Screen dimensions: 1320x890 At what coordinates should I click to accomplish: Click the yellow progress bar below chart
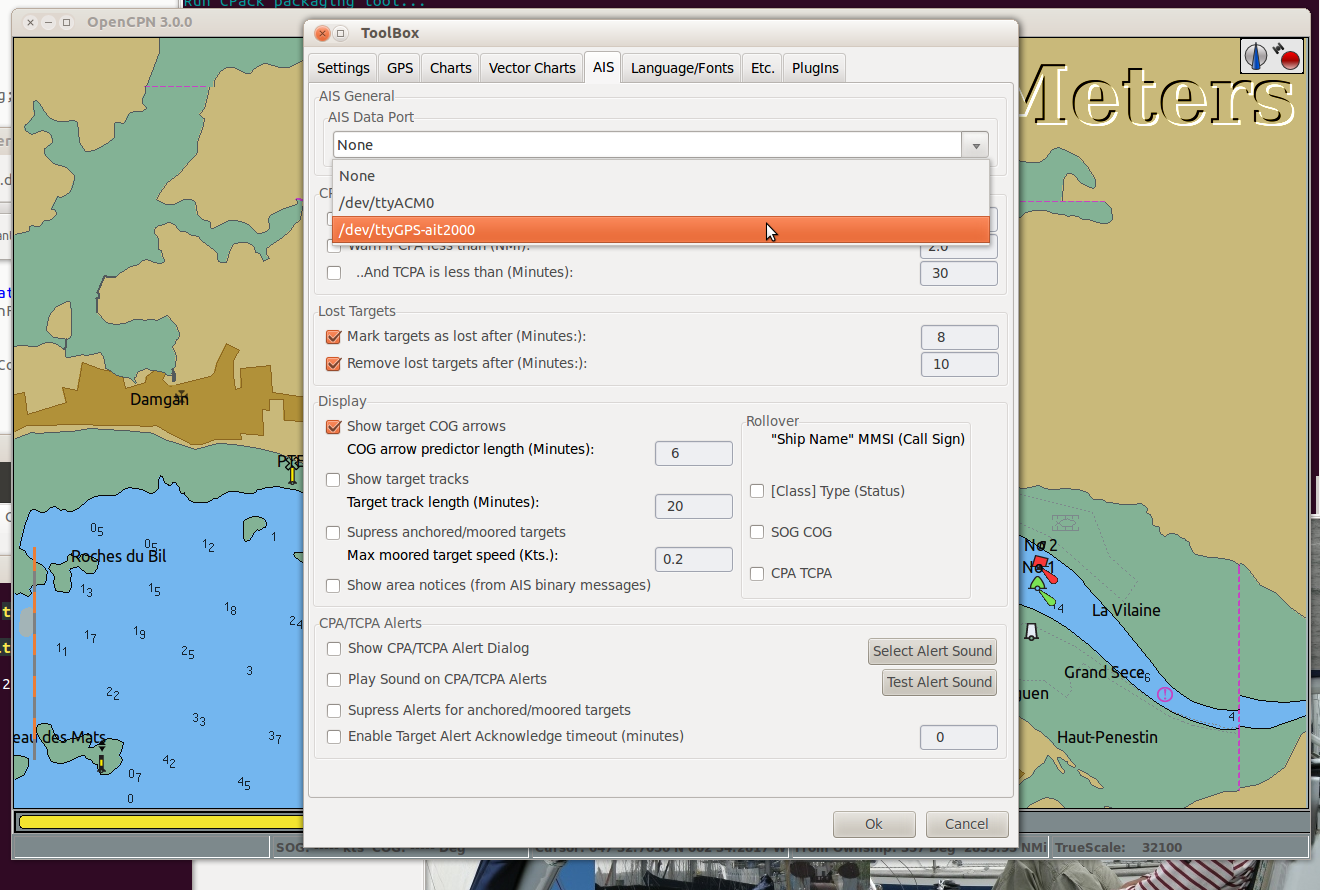161,822
